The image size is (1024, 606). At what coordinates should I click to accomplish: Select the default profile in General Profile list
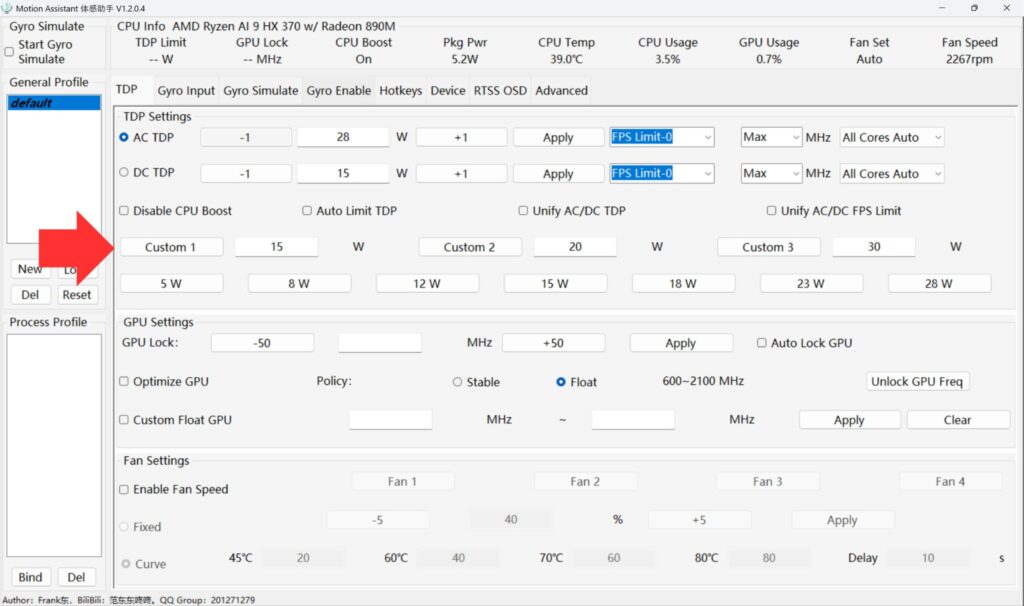(x=54, y=103)
